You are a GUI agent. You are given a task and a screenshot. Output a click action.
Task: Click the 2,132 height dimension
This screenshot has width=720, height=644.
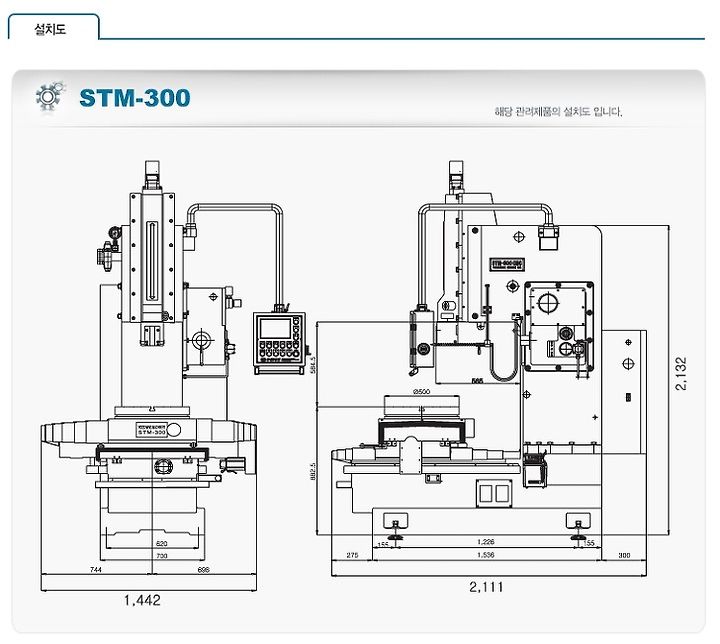pyautogui.click(x=681, y=373)
